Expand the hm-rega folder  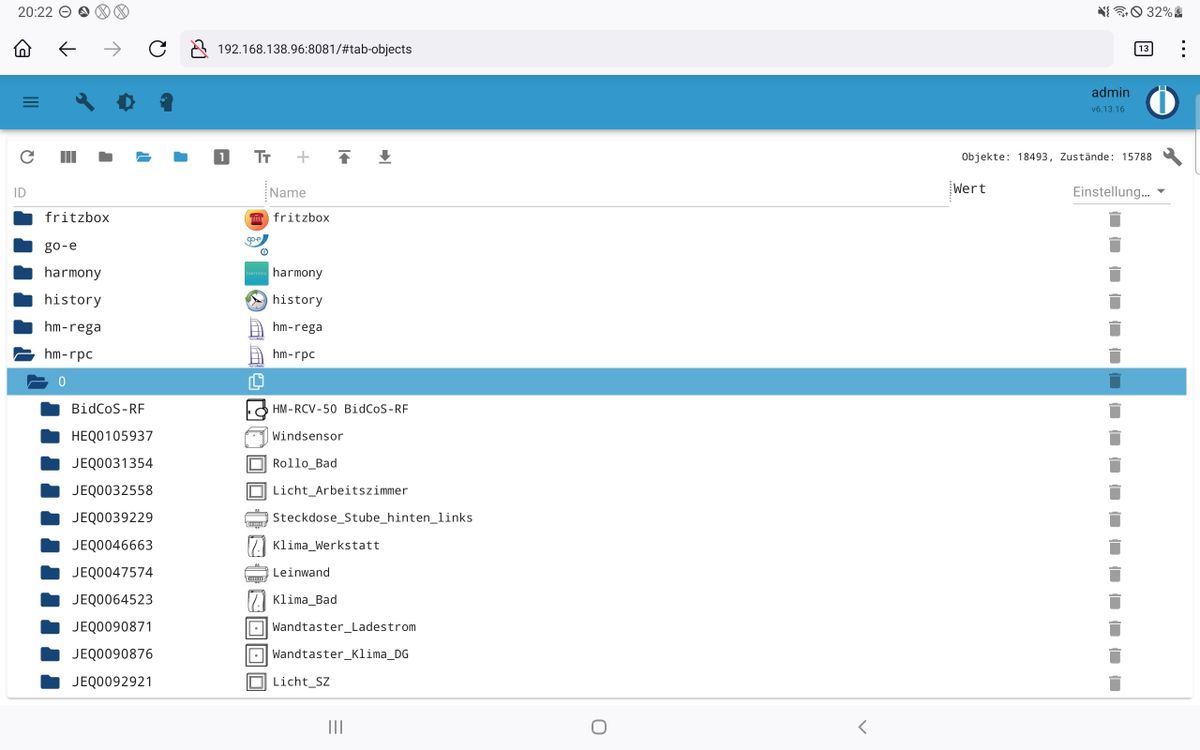23,327
